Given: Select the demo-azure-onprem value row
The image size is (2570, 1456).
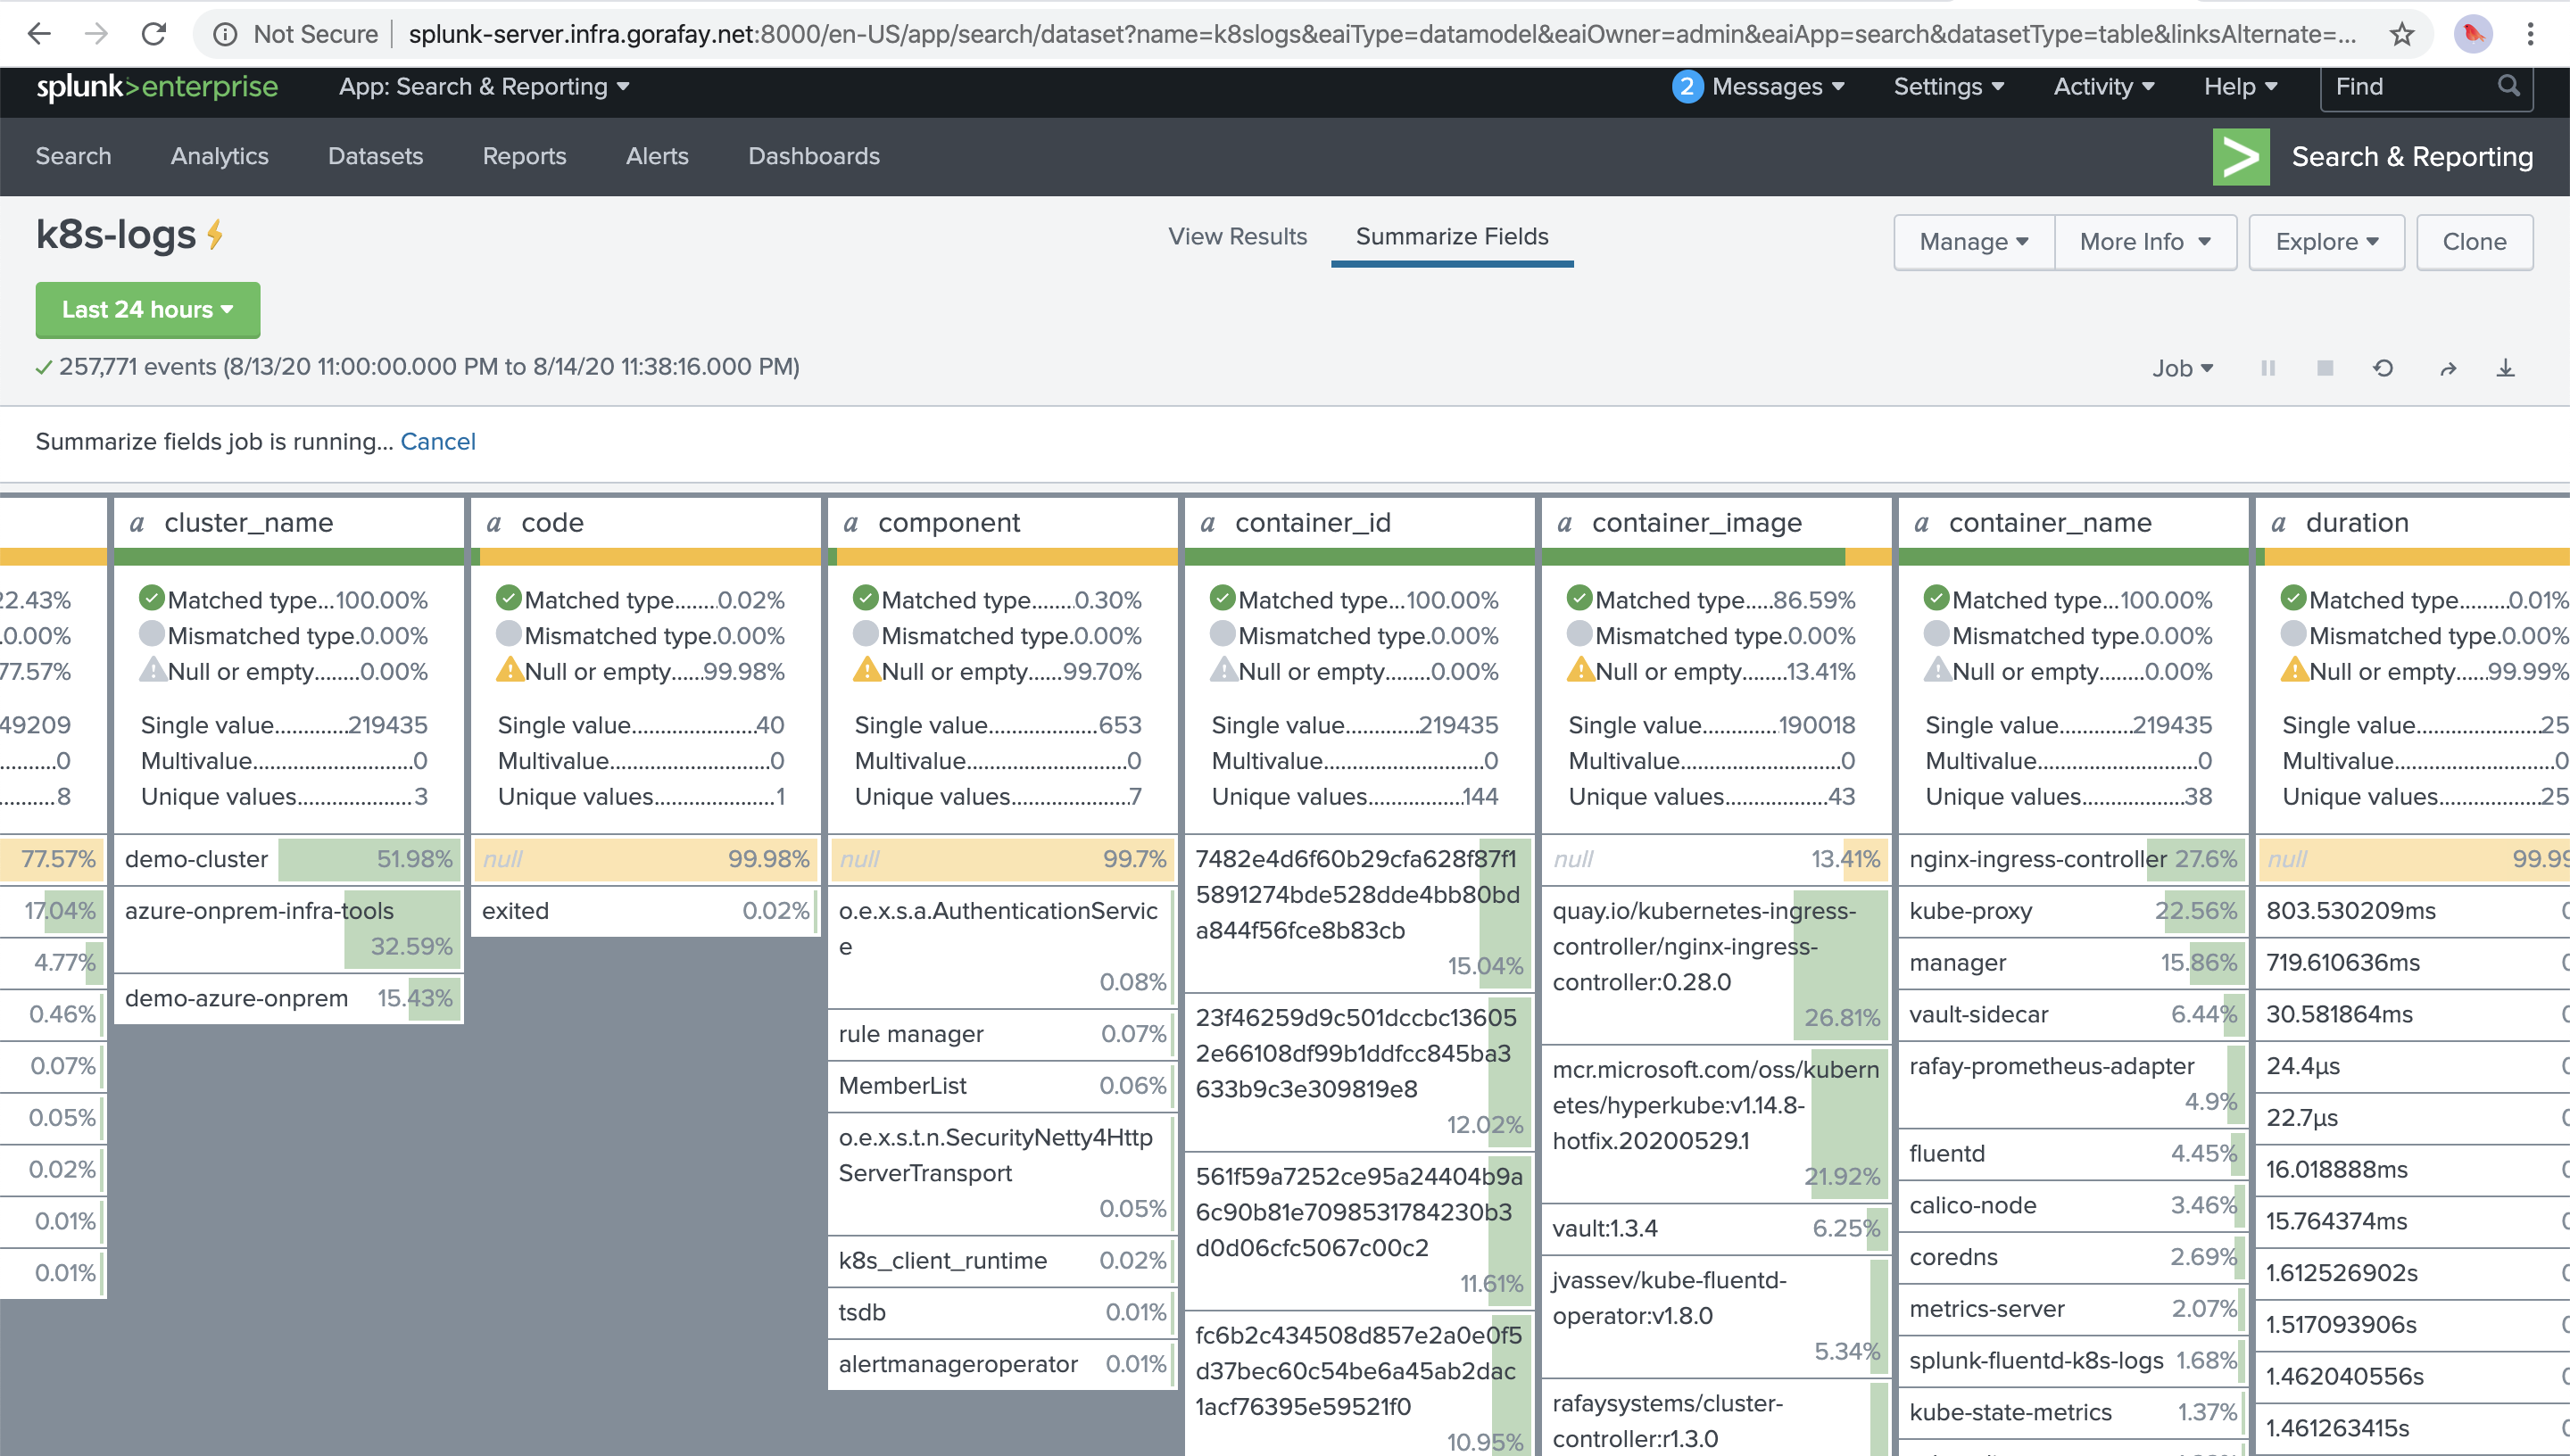Looking at the screenshot, I should (x=289, y=998).
